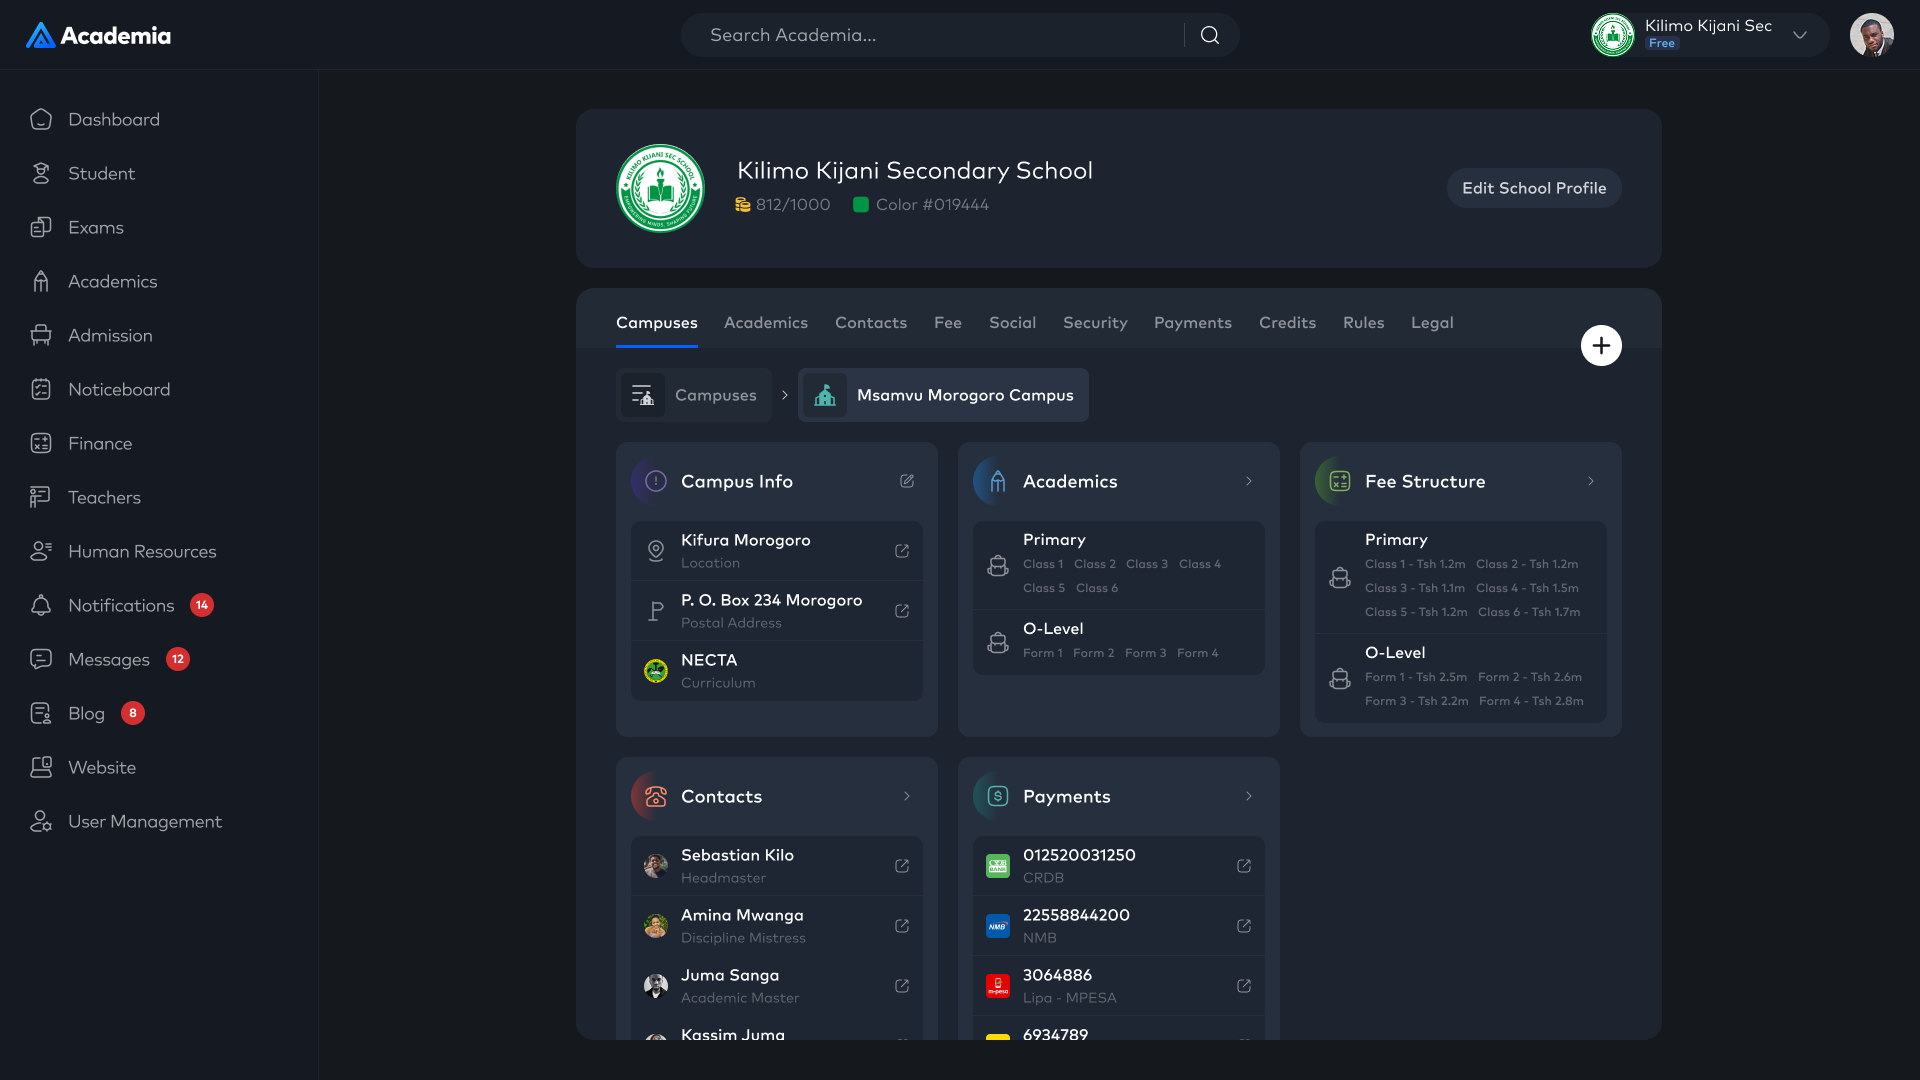Open CRDB account external link icon

click(1244, 866)
